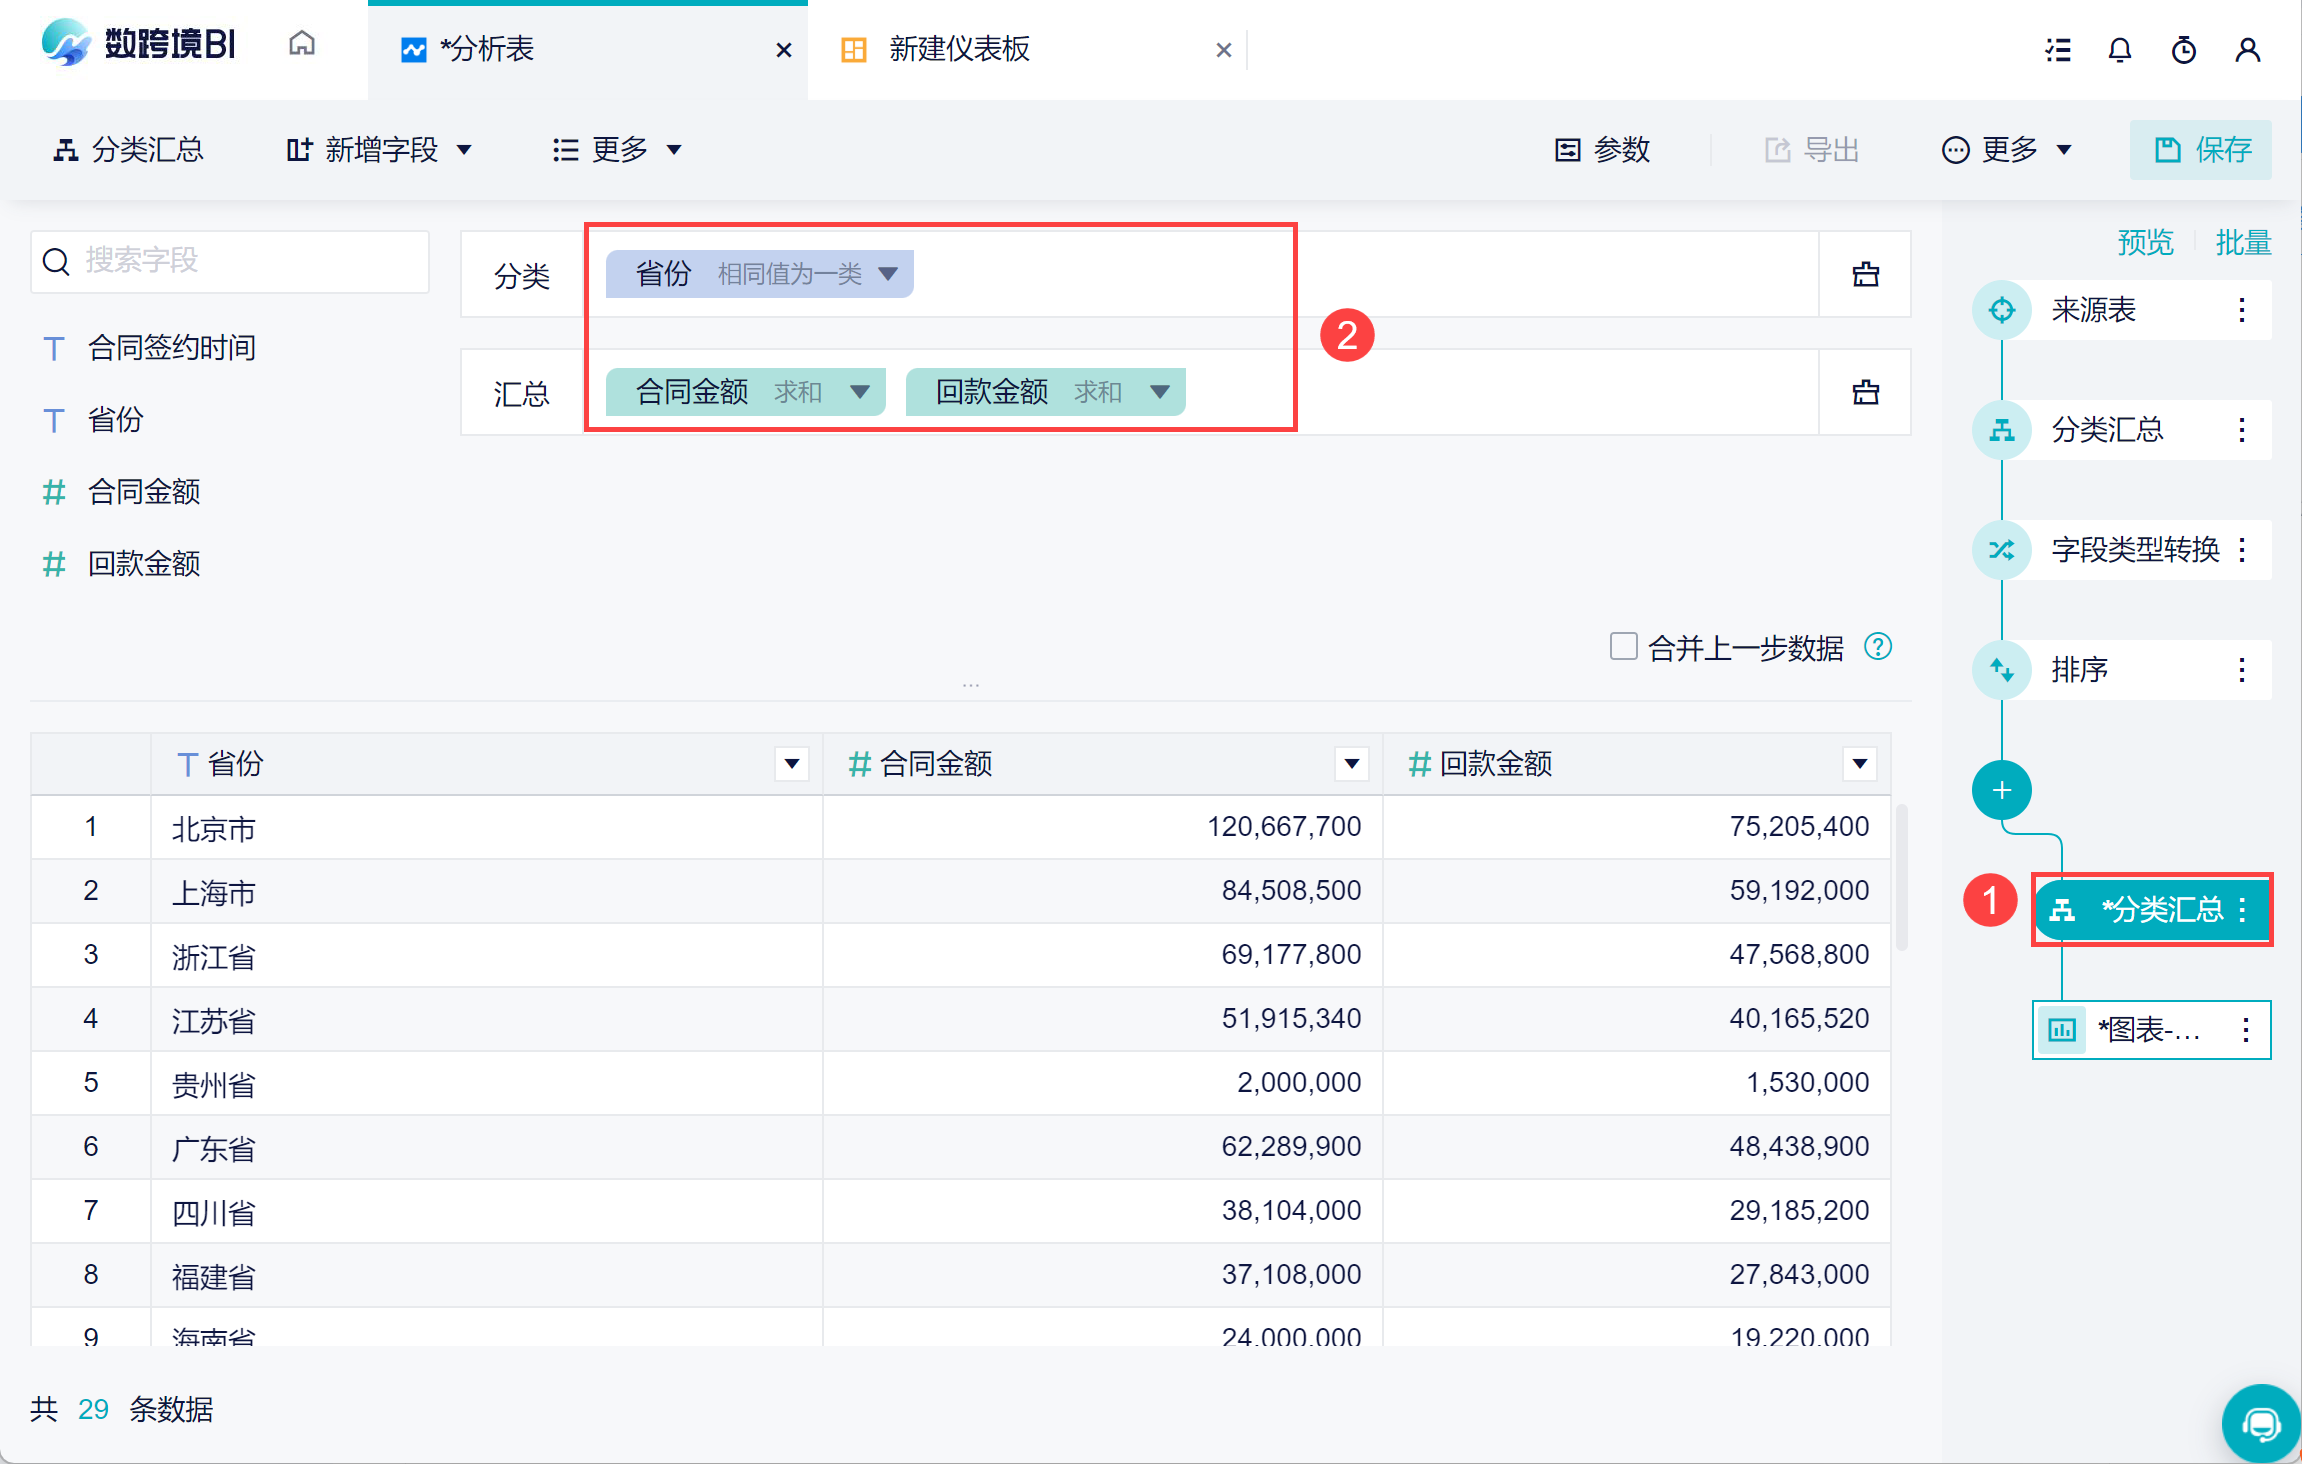Open the 来源表 step options menu
The height and width of the screenshot is (1464, 2302).
2242,310
